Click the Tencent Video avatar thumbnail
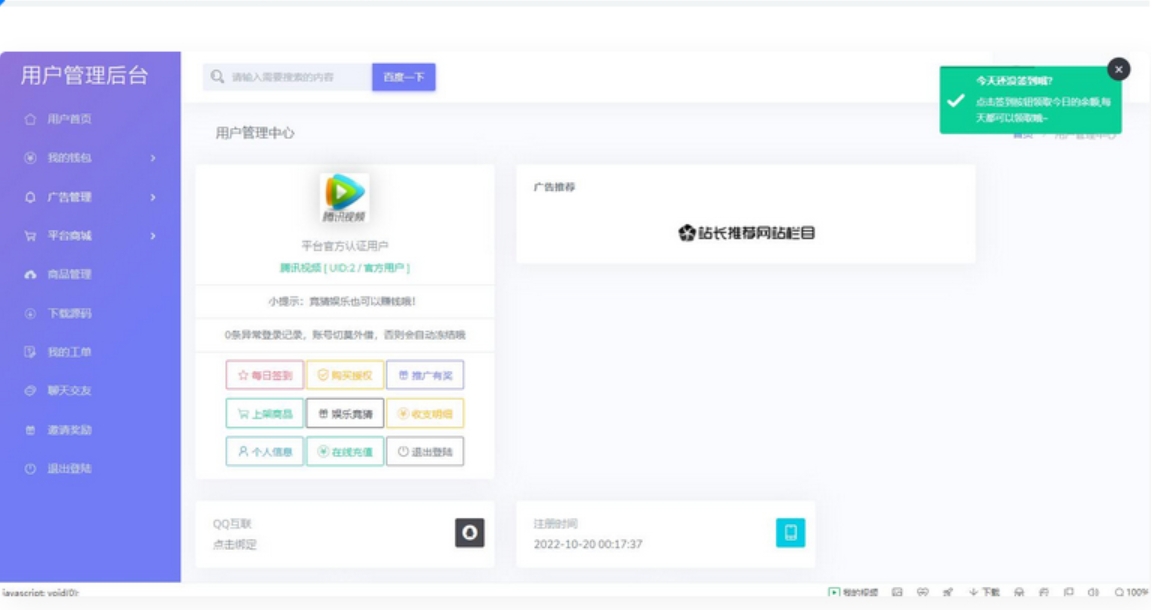The height and width of the screenshot is (610, 1165). pos(344,198)
